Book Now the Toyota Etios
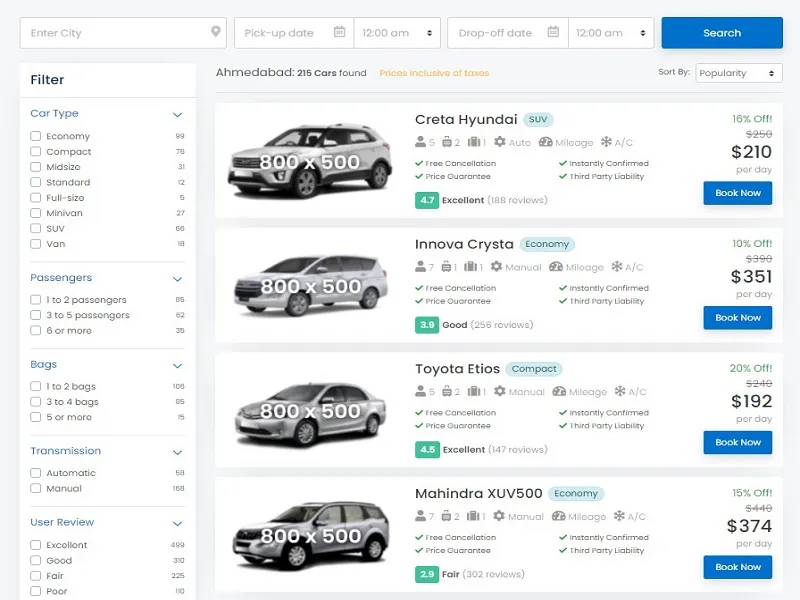This screenshot has height=600, width=800. point(738,442)
